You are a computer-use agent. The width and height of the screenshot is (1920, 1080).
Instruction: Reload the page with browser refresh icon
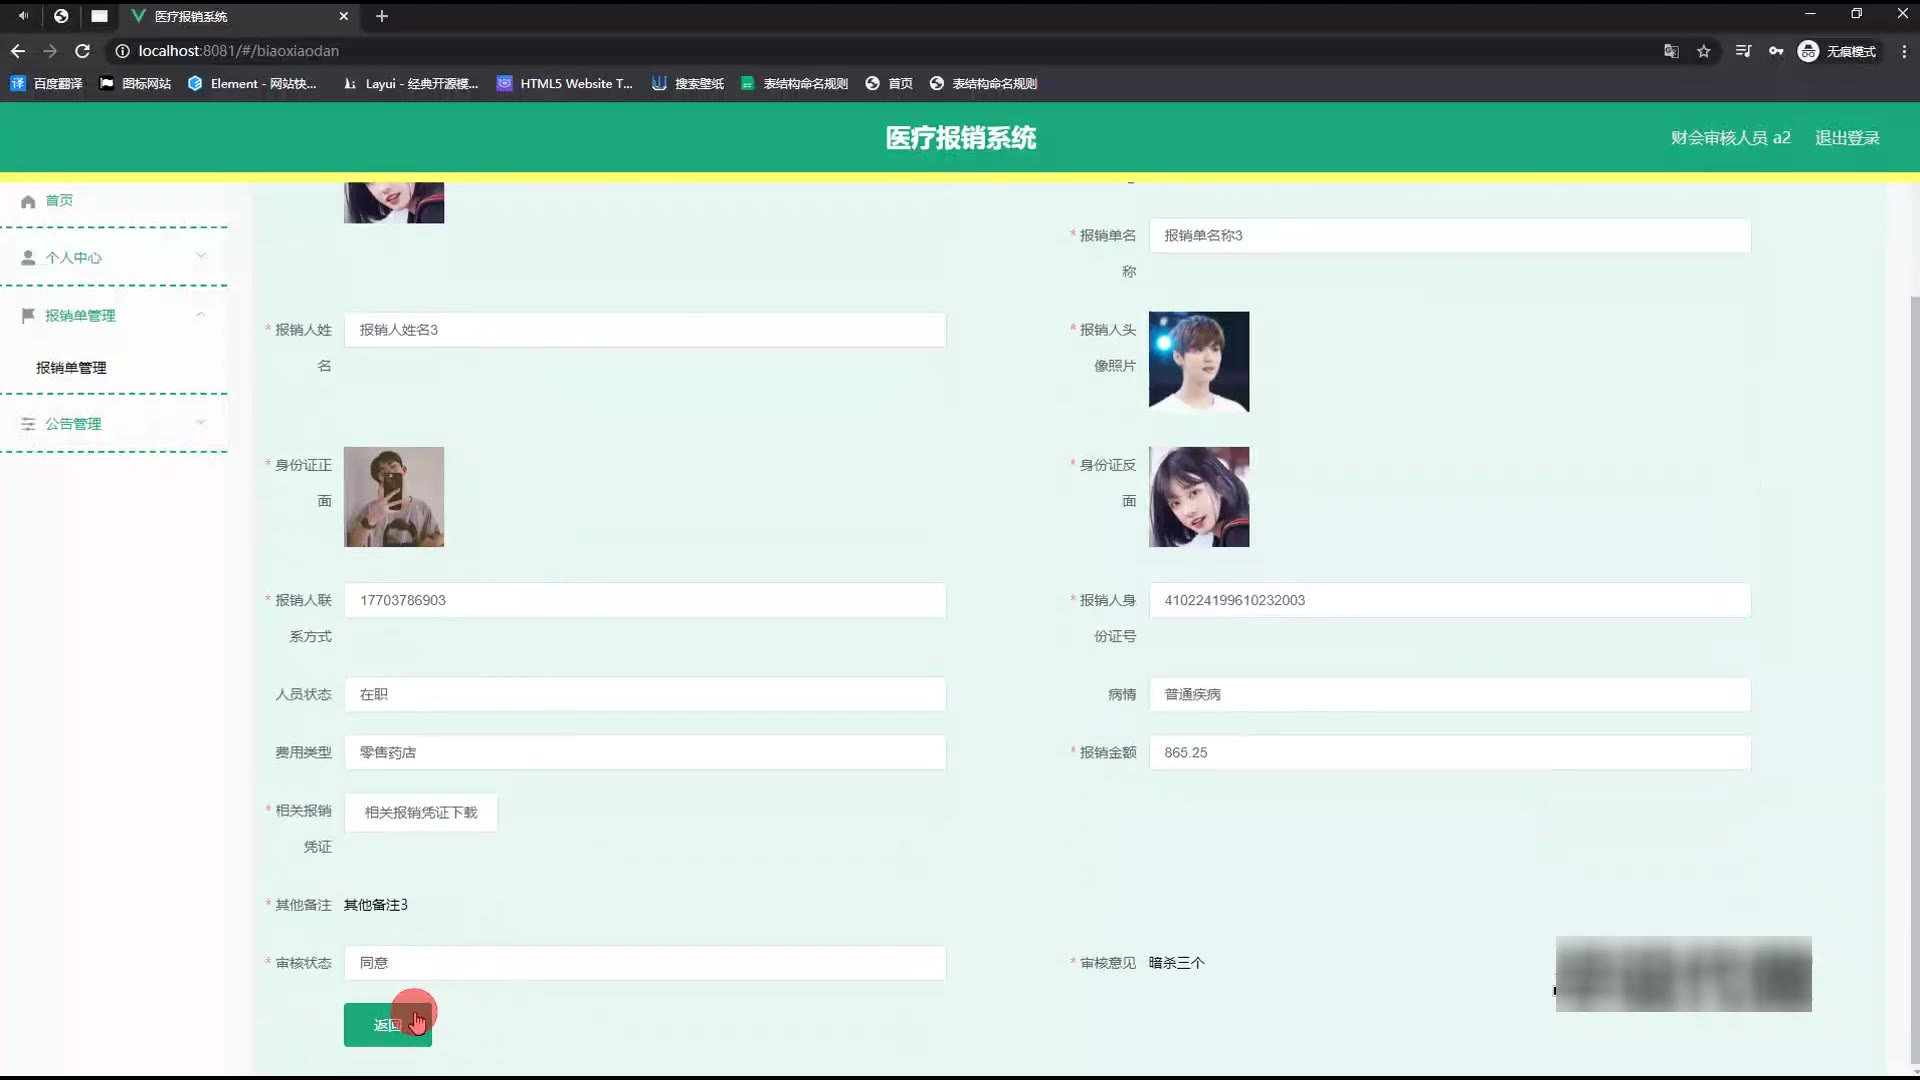83,51
